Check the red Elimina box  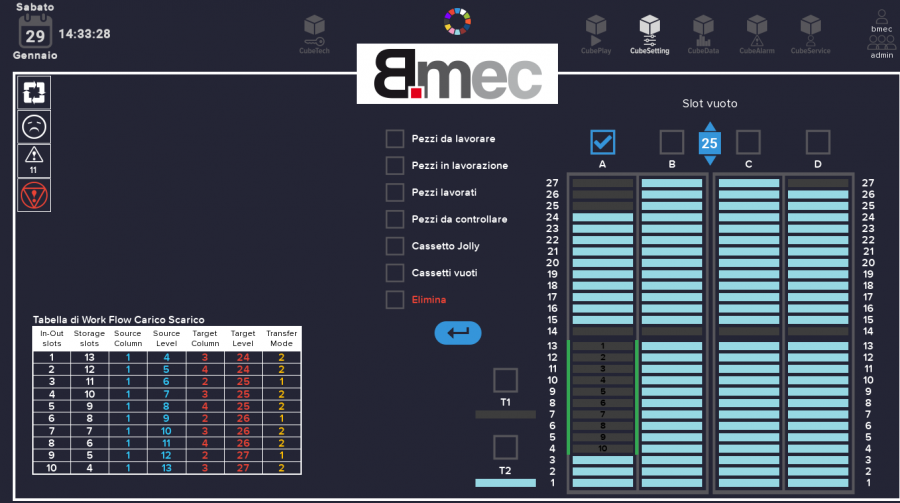tap(394, 299)
